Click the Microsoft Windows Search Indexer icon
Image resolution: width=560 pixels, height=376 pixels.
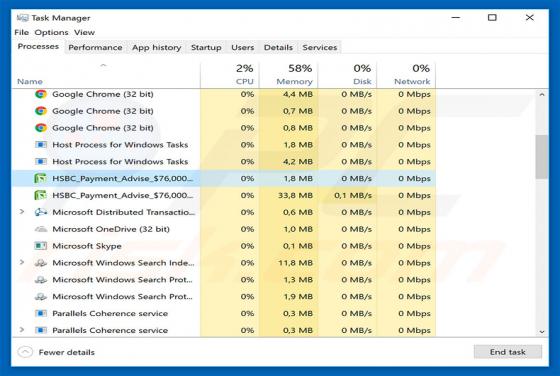pyautogui.click(x=41, y=263)
